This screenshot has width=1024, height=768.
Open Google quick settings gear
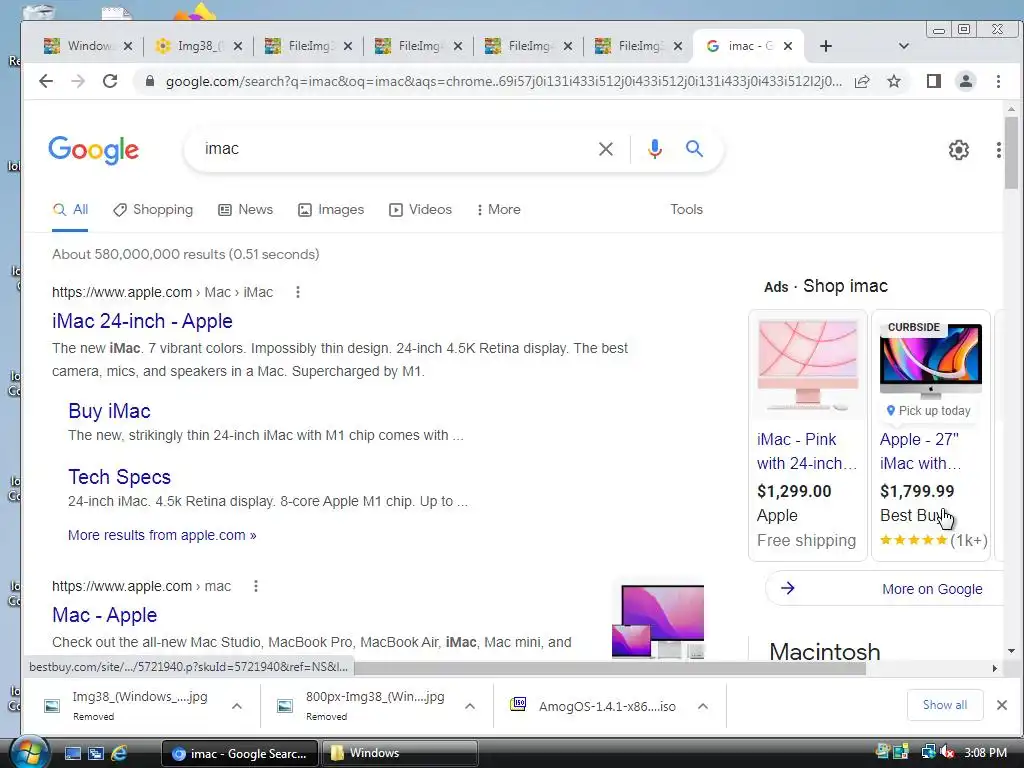point(958,150)
